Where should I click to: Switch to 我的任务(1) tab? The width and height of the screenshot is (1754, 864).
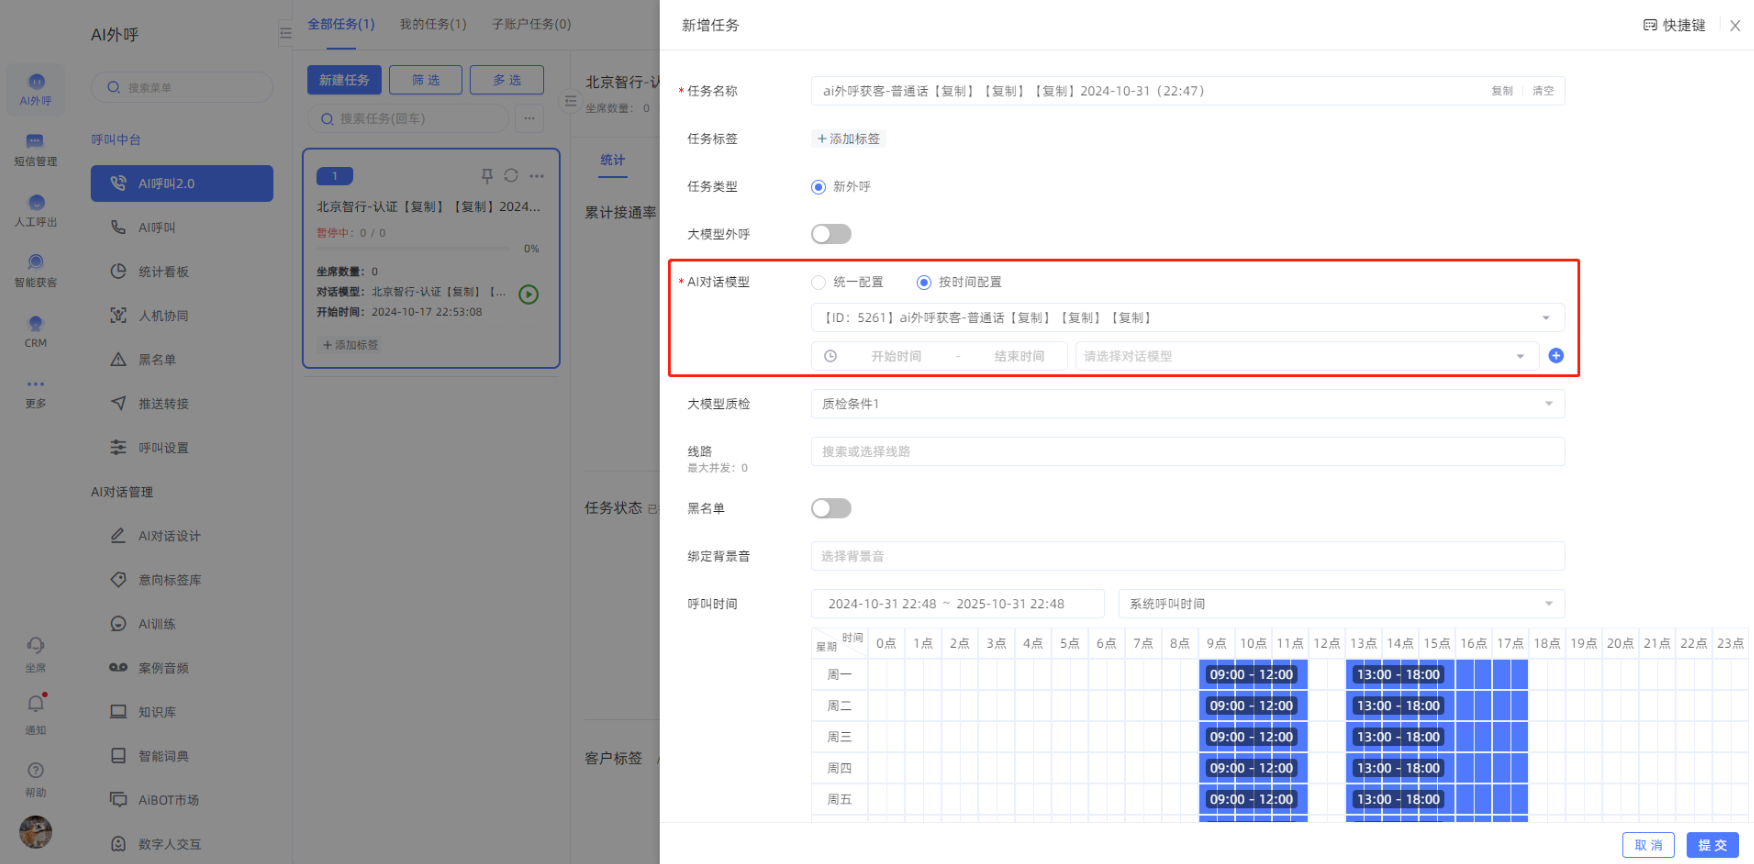(433, 24)
